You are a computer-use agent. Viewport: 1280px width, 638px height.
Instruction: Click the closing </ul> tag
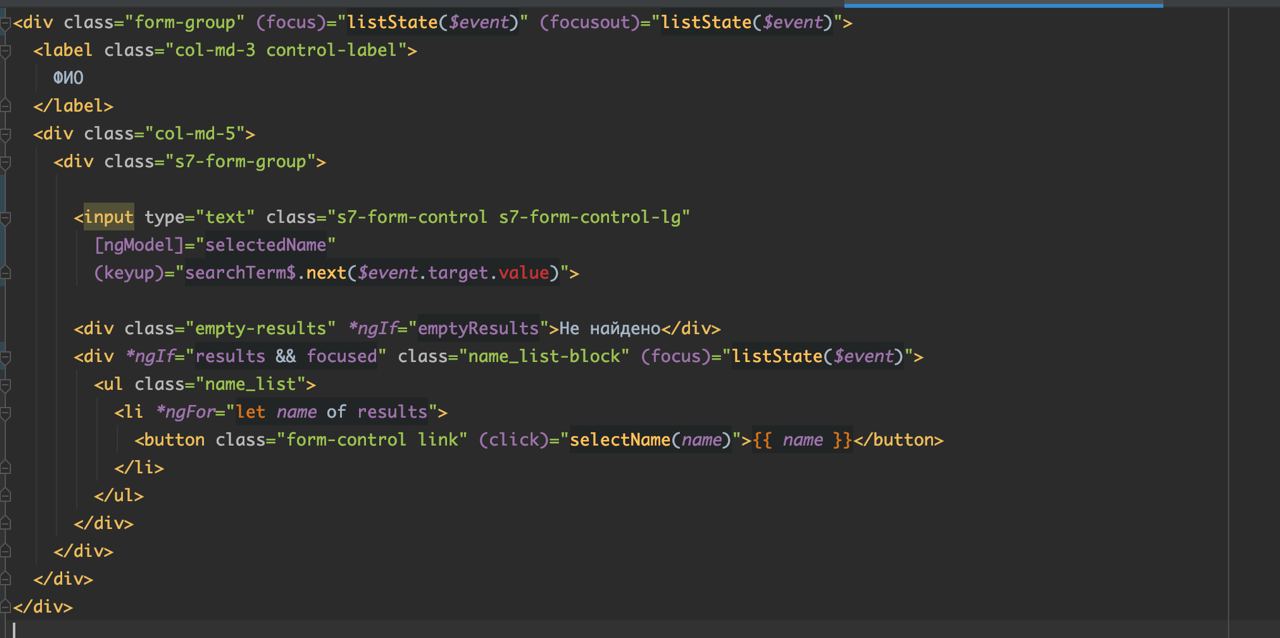(x=119, y=496)
